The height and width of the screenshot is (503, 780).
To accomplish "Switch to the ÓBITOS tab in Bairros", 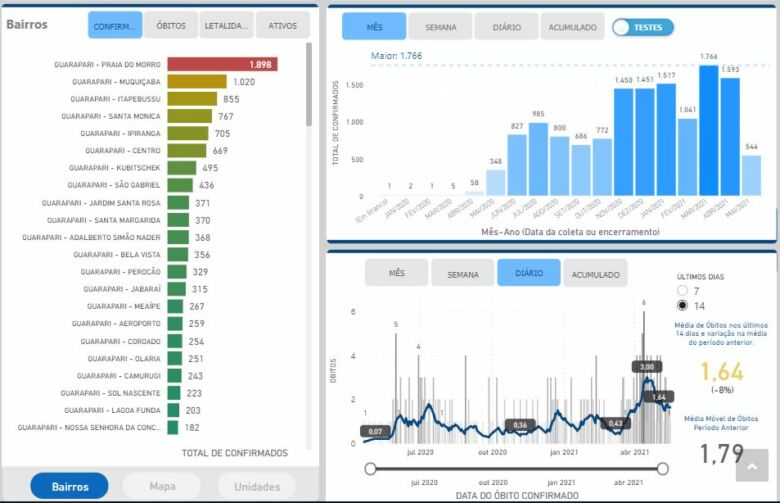I will [171, 25].
